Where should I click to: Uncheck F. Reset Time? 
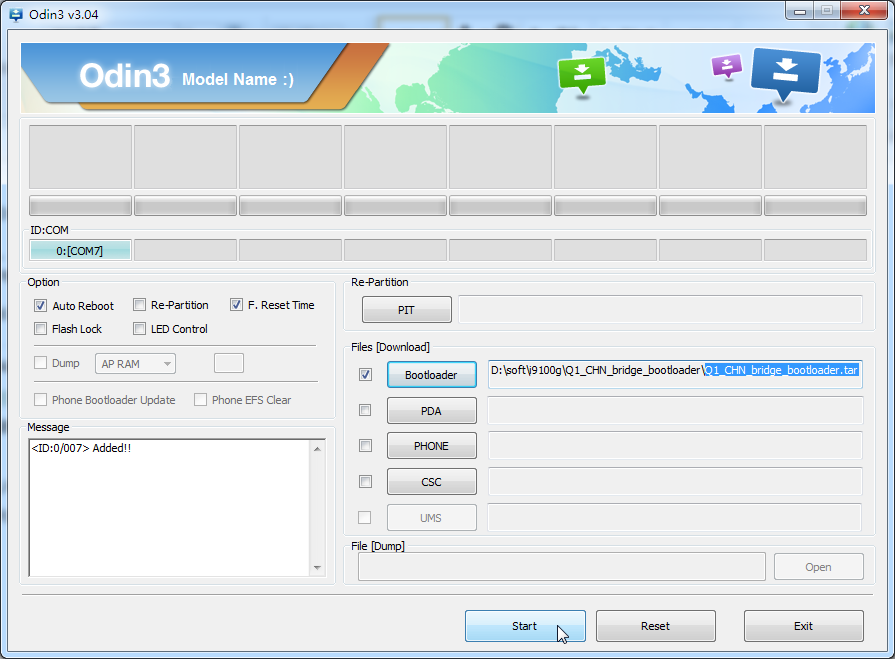coord(236,305)
